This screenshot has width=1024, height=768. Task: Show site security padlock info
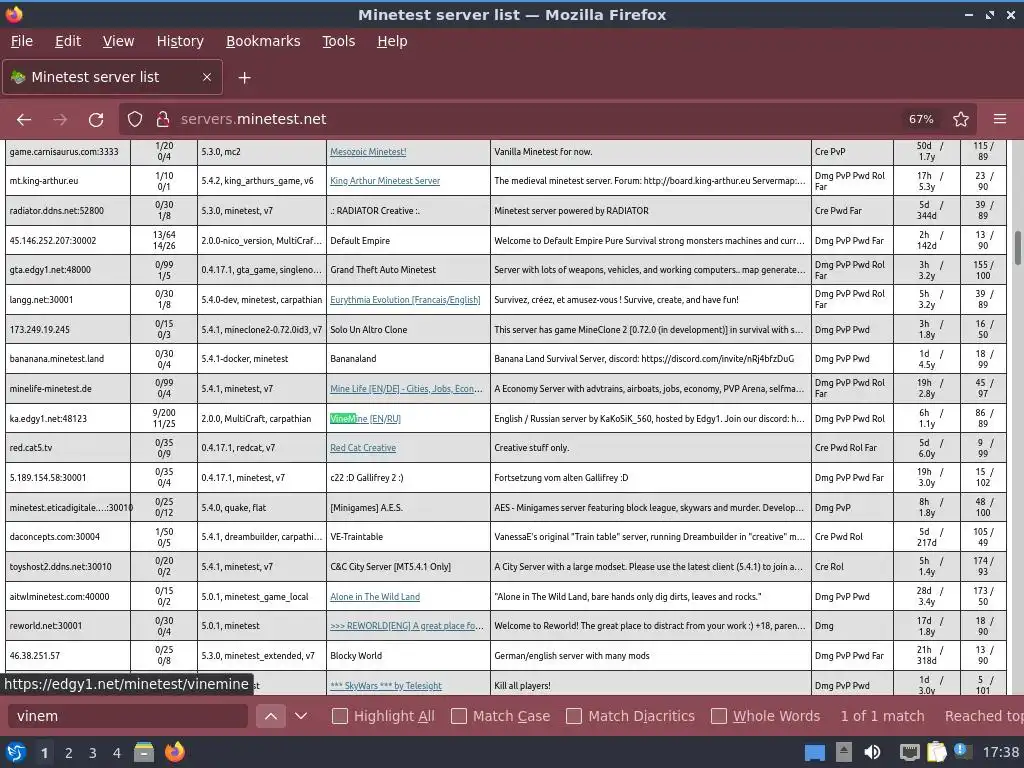[163, 120]
